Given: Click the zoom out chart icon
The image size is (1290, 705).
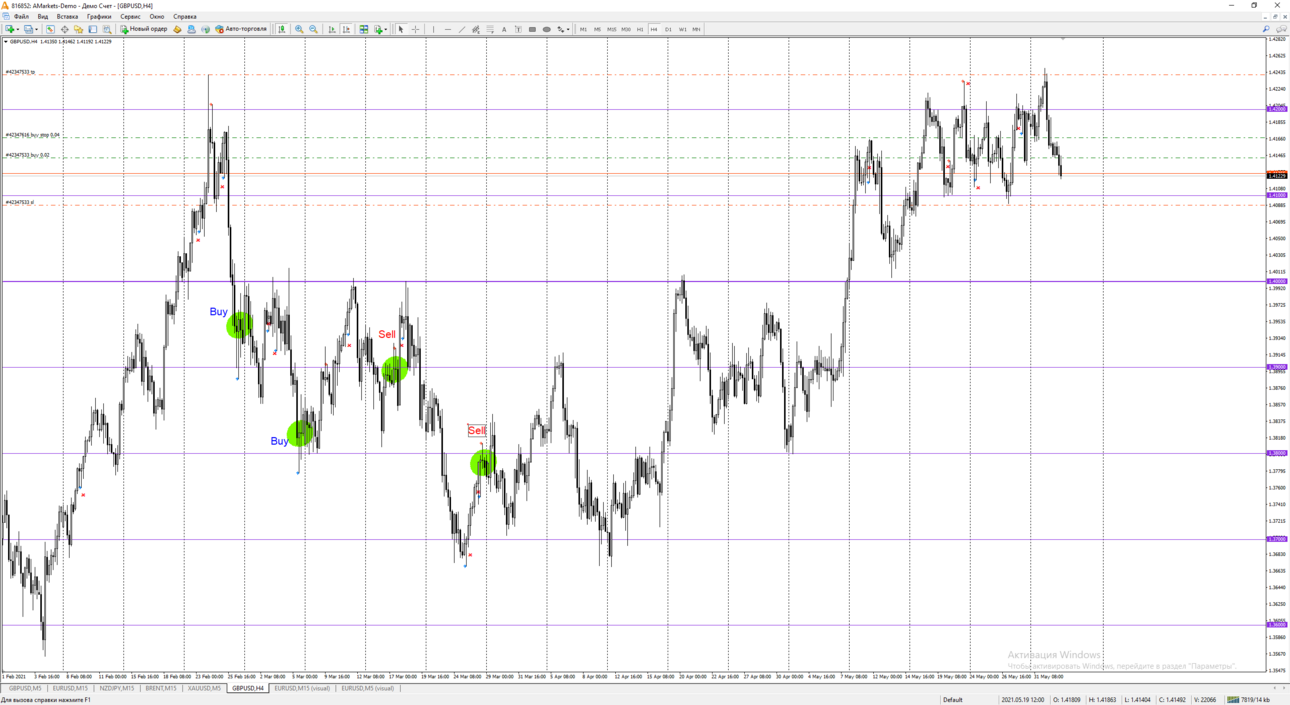Looking at the screenshot, I should pos(313,29).
